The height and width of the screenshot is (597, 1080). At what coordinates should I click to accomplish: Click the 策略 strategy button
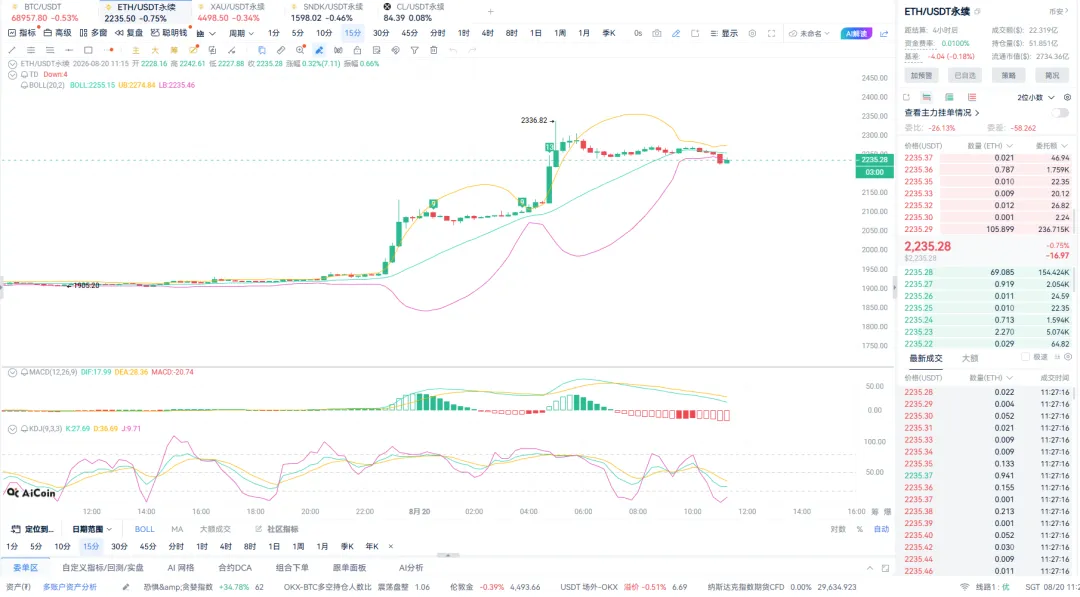[x=1008, y=76]
